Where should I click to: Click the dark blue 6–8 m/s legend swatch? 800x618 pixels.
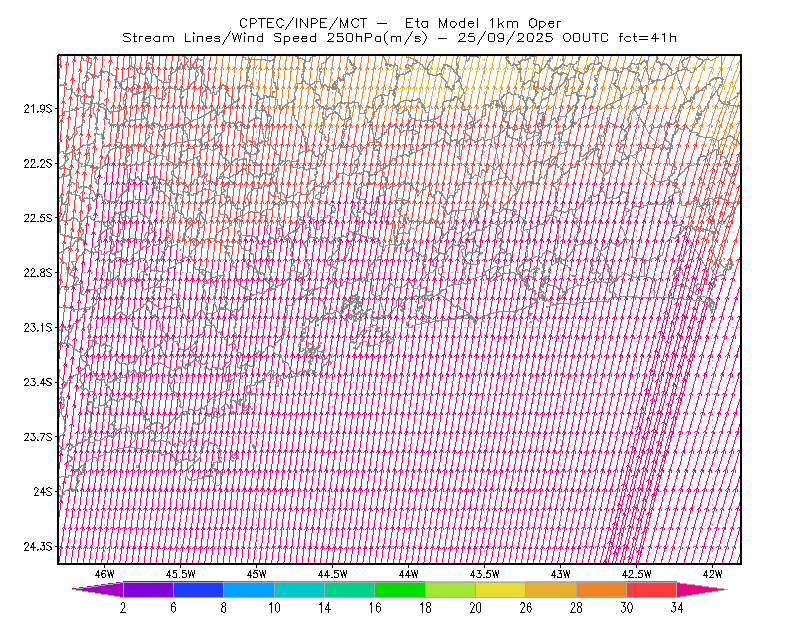point(198,589)
